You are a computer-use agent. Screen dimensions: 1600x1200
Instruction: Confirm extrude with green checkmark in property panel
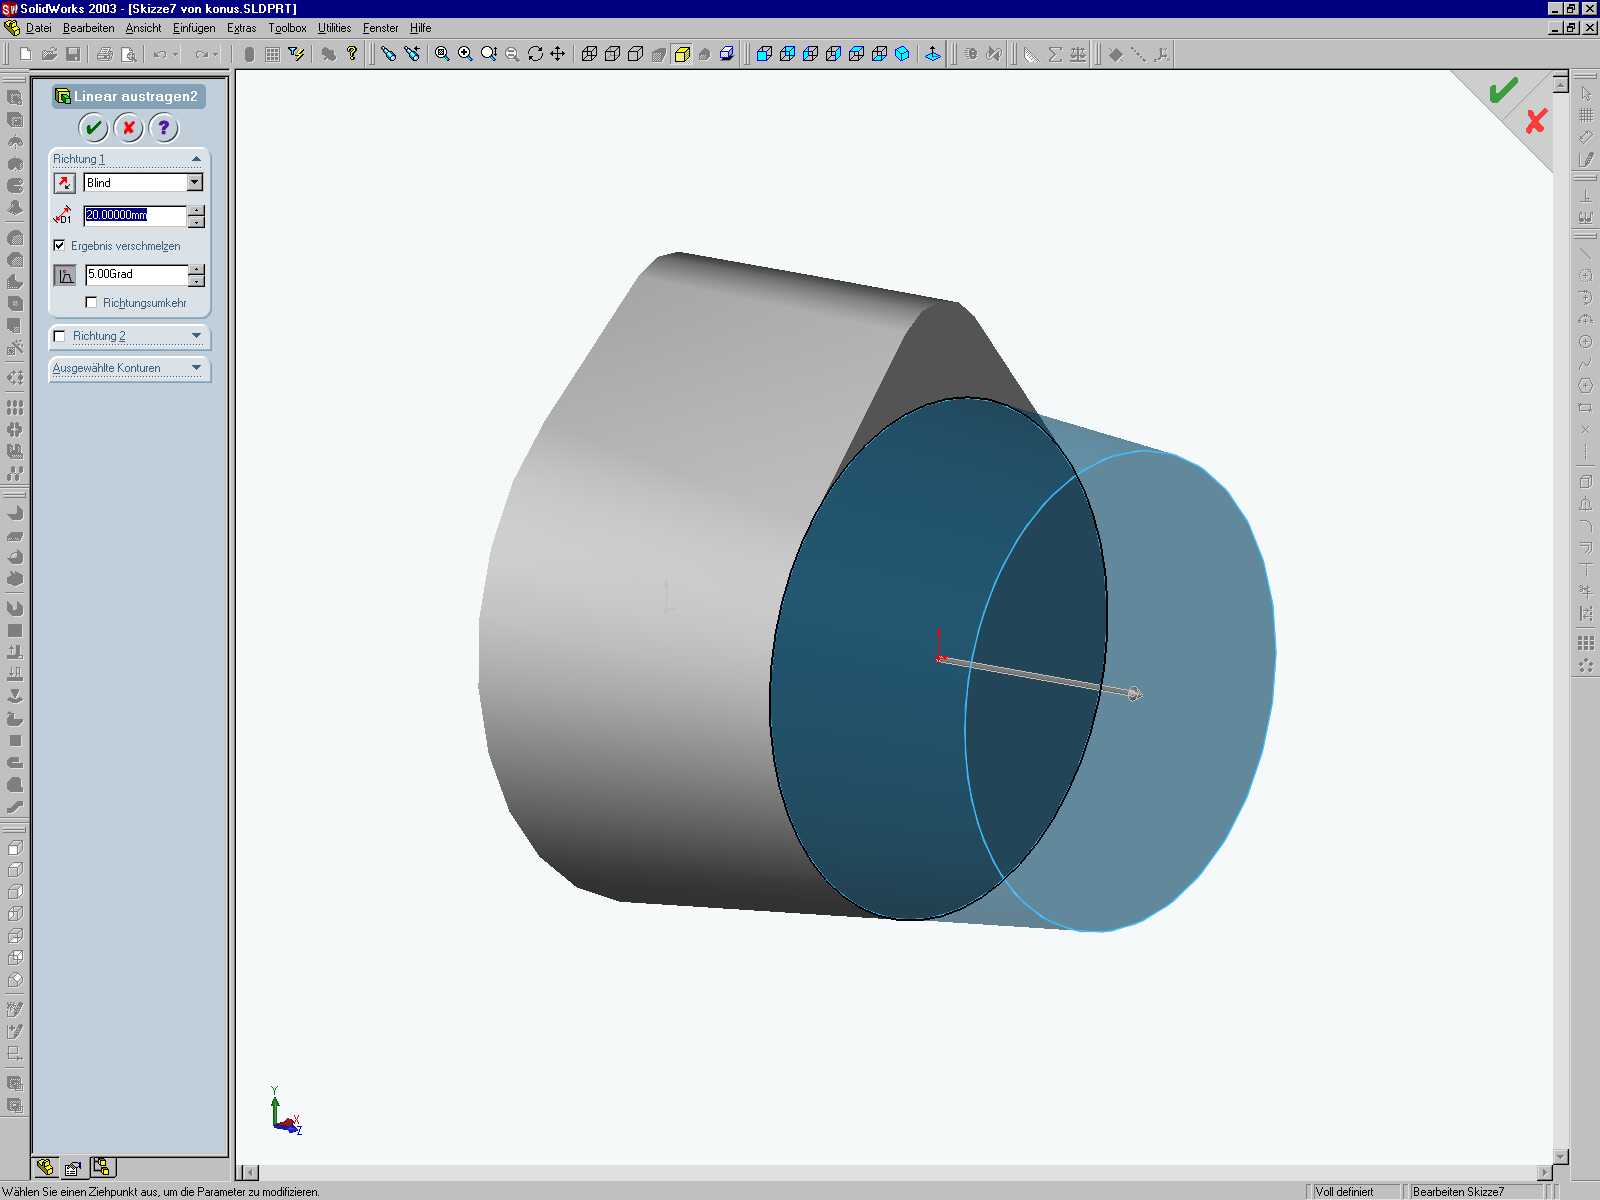(93, 128)
